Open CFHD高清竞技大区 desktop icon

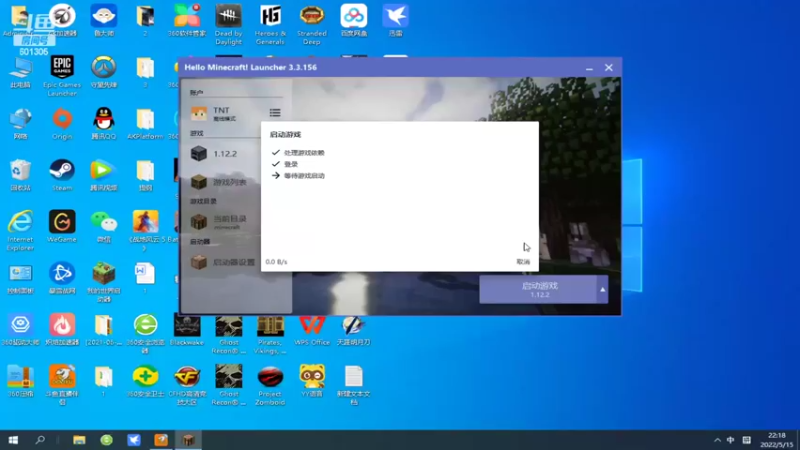point(187,385)
